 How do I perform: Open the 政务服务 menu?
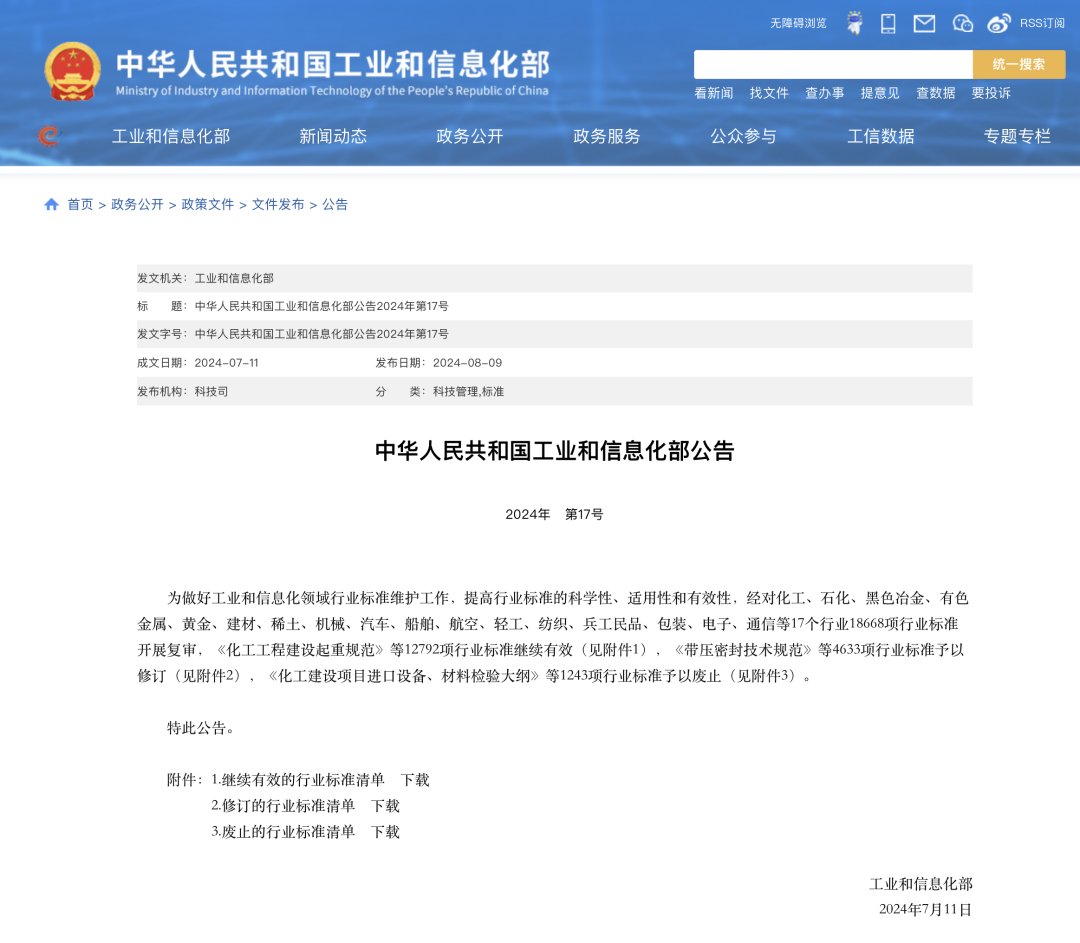point(605,136)
